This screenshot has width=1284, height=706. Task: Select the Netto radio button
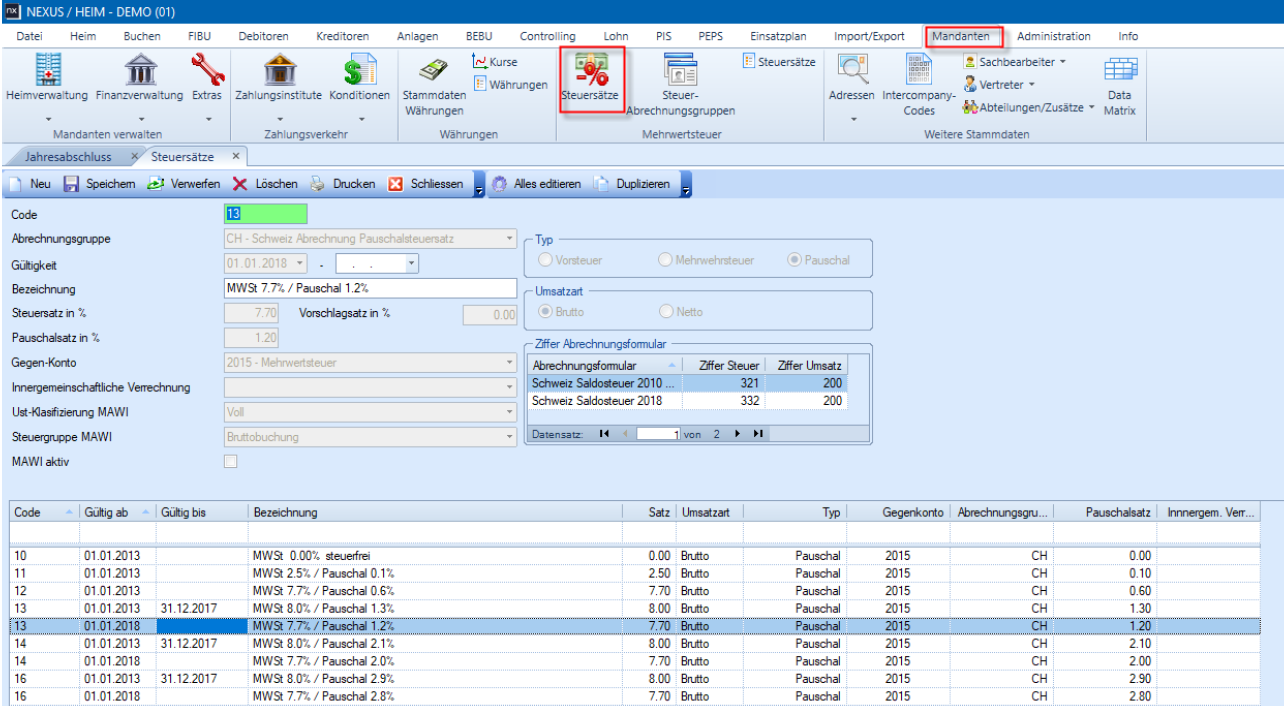tap(666, 312)
